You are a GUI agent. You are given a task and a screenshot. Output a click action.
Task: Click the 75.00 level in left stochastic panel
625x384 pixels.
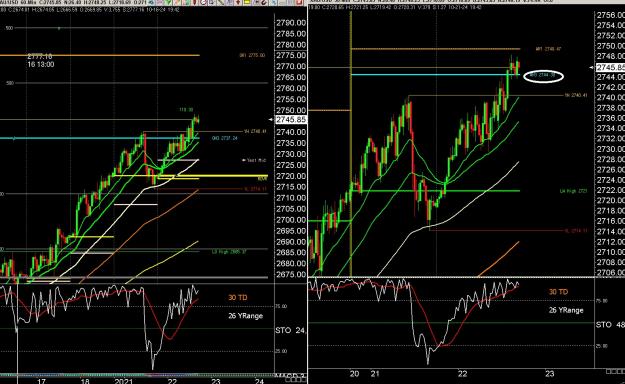[x=281, y=306]
